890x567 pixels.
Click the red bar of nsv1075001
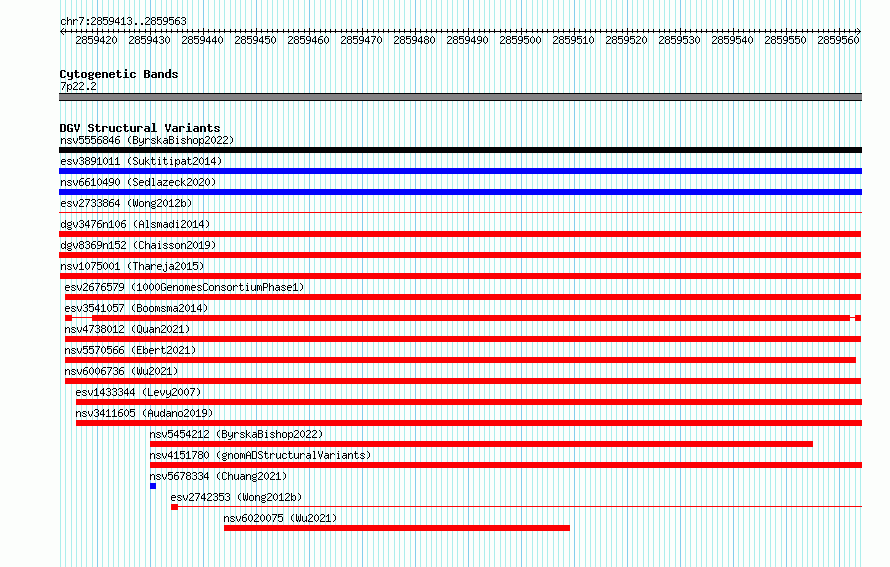click(460, 276)
